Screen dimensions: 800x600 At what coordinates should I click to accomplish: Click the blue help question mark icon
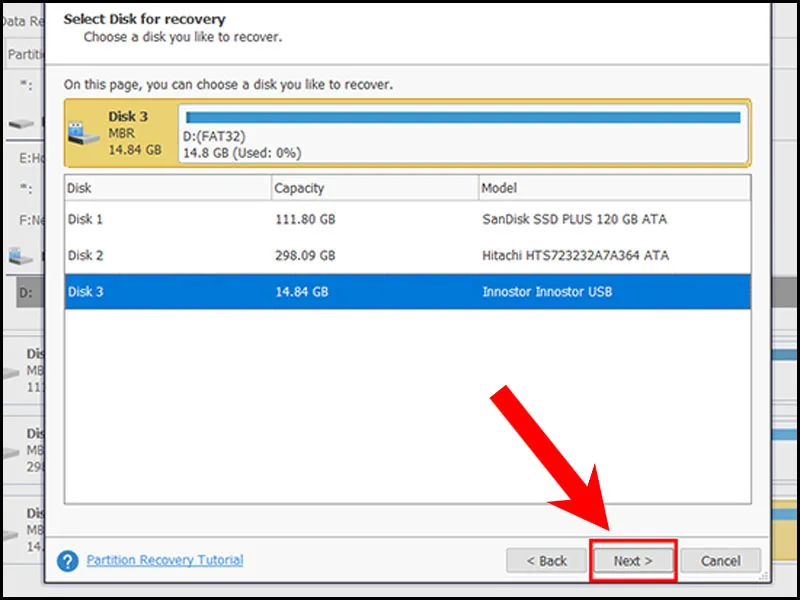pyautogui.click(x=68, y=561)
